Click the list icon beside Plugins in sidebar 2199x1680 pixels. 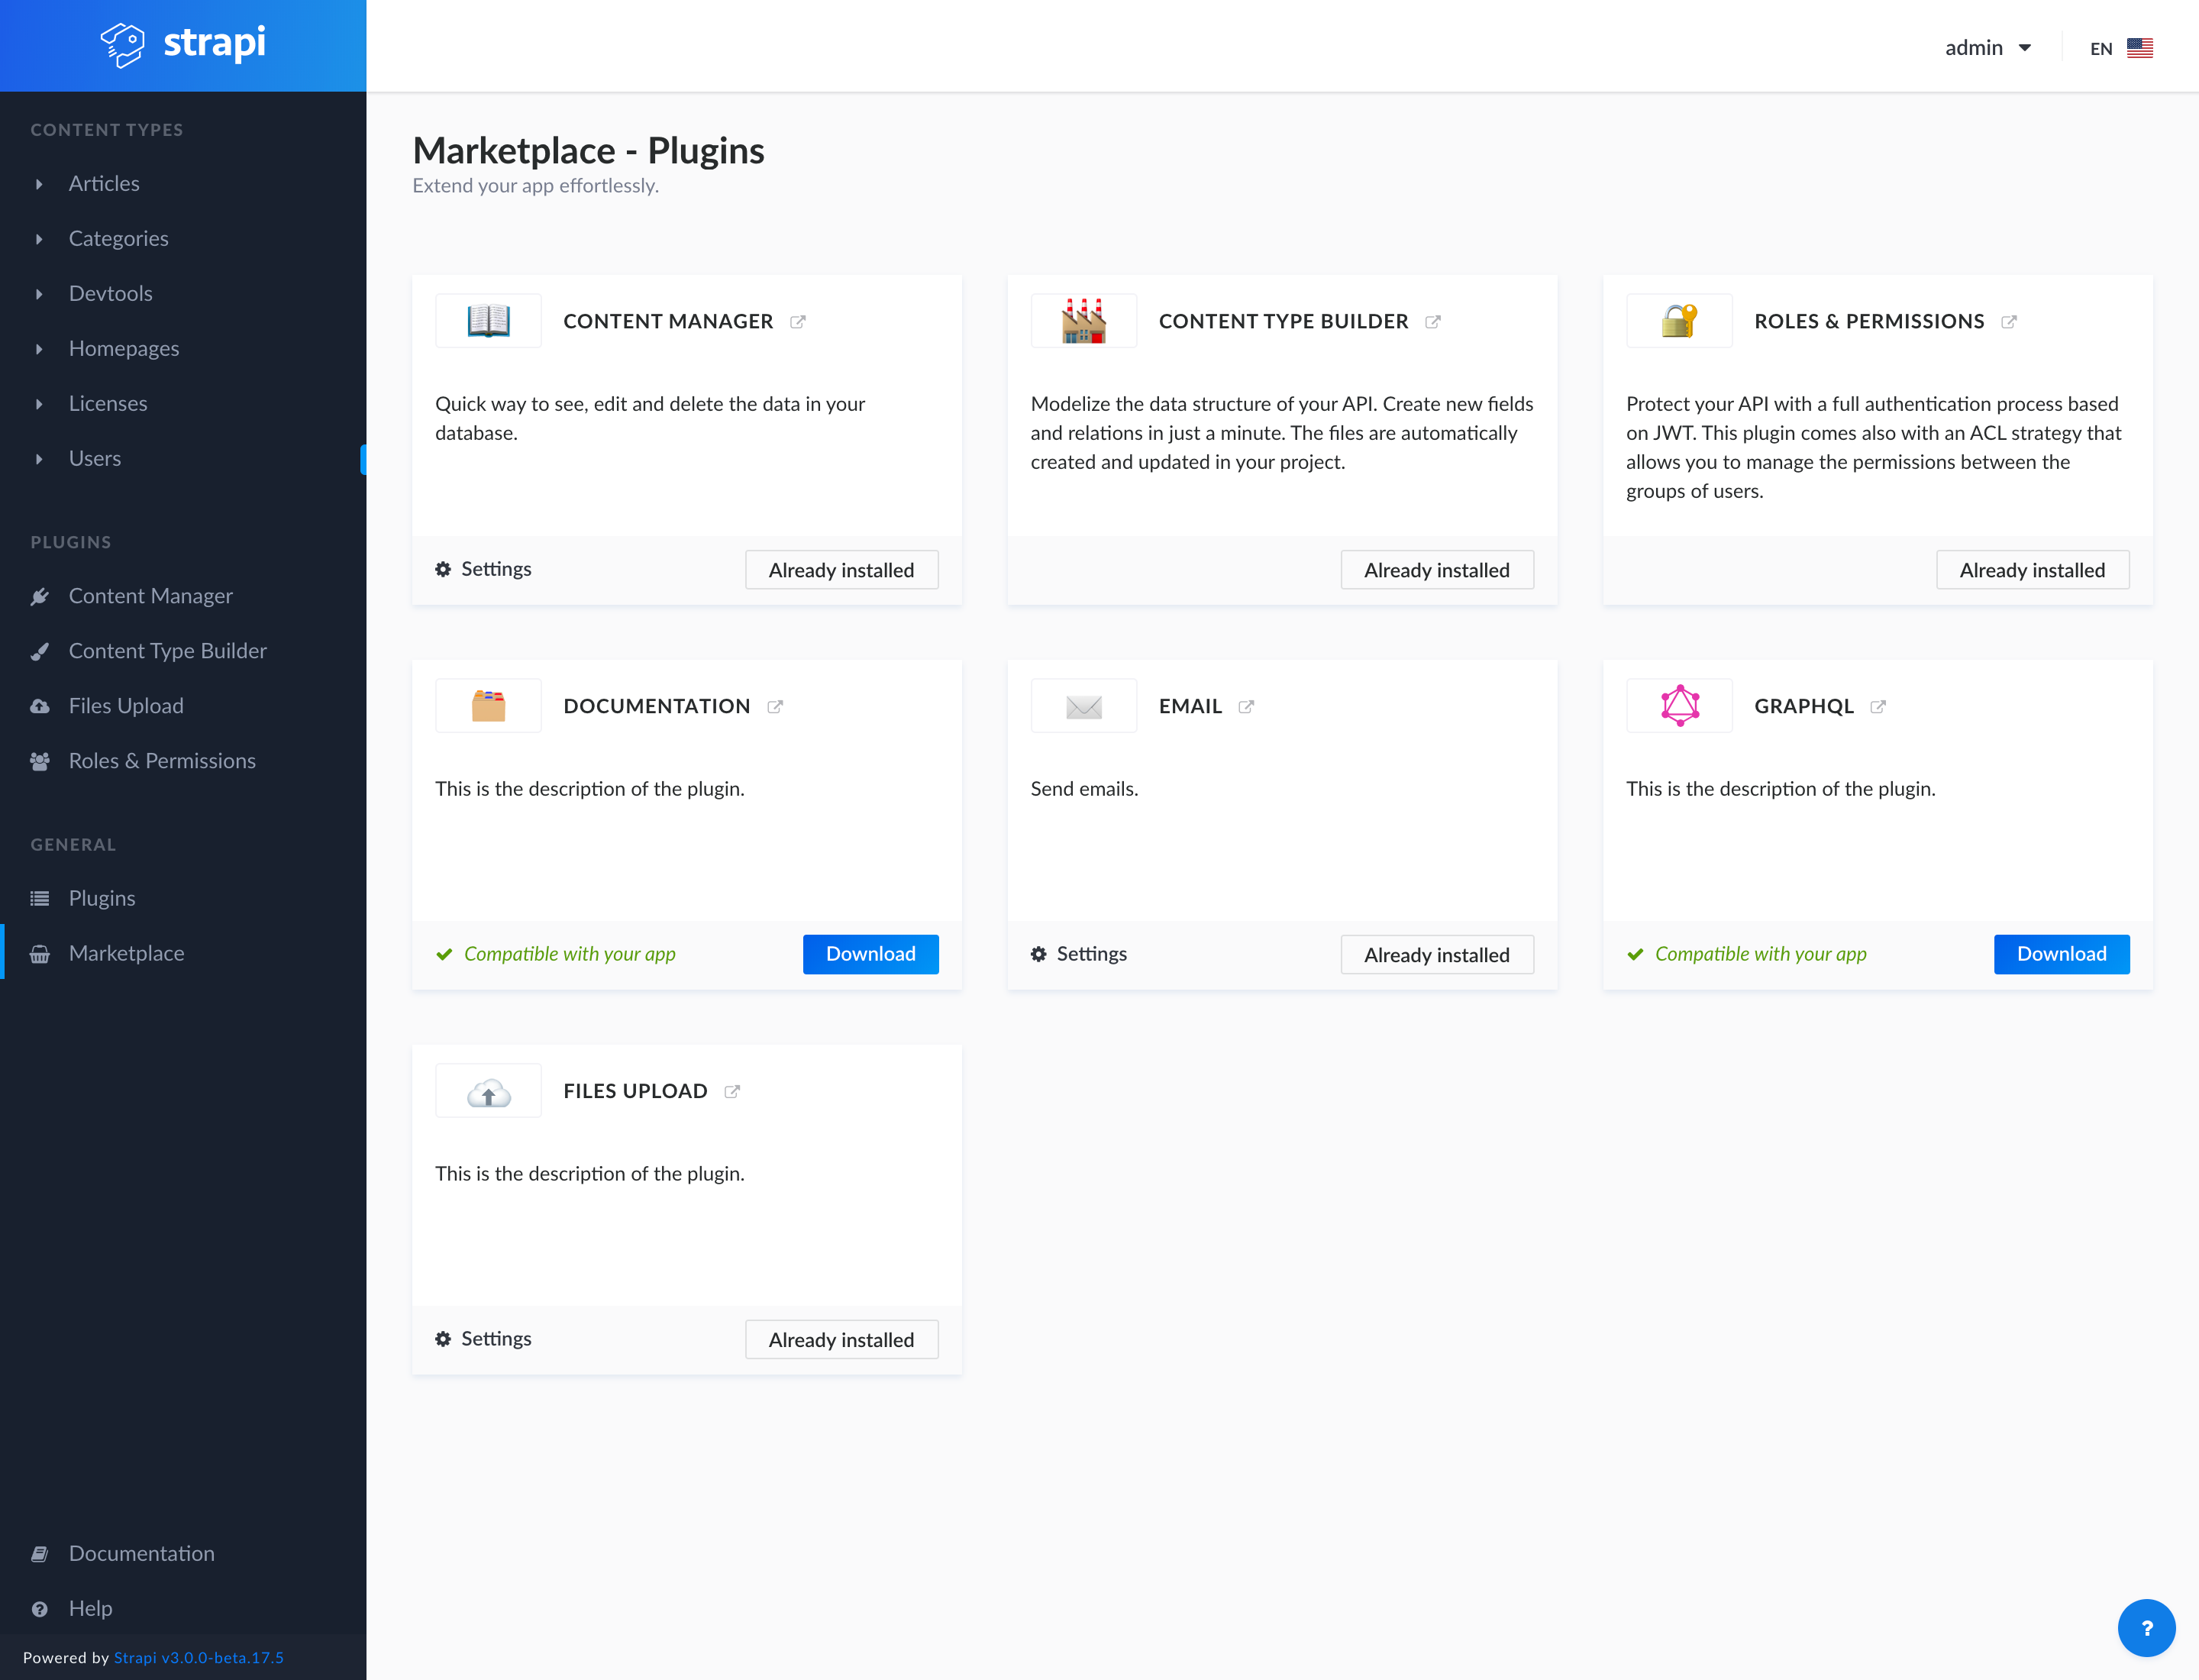(40, 899)
